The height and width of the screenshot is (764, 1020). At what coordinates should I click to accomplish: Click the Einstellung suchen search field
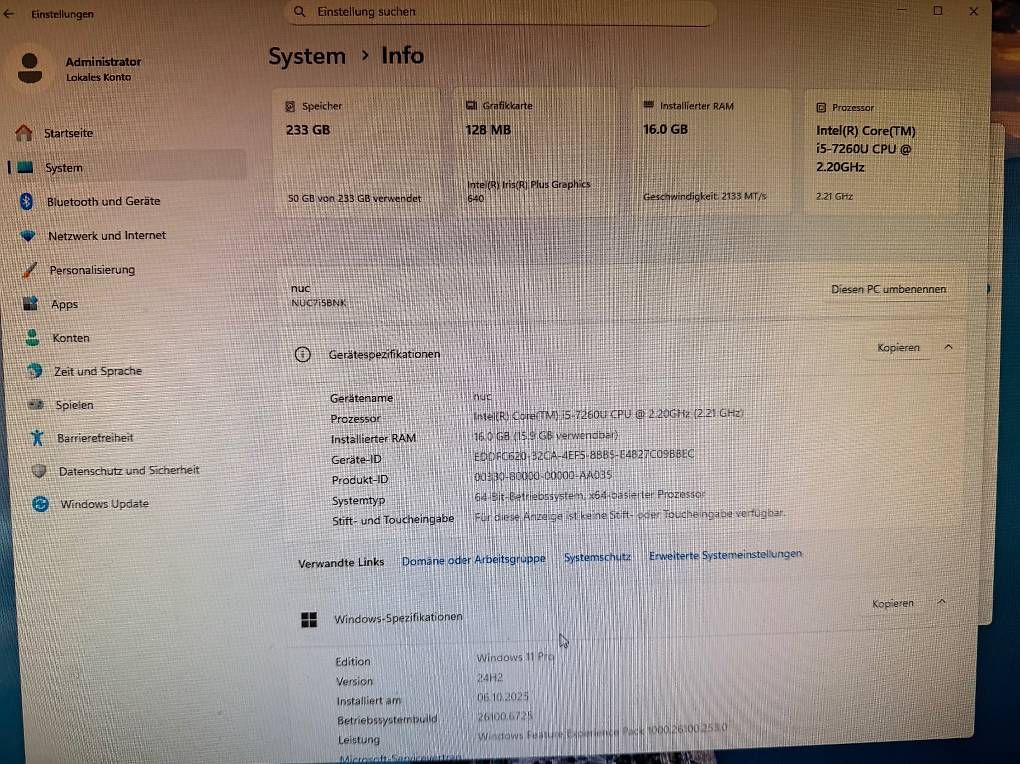[x=501, y=12]
